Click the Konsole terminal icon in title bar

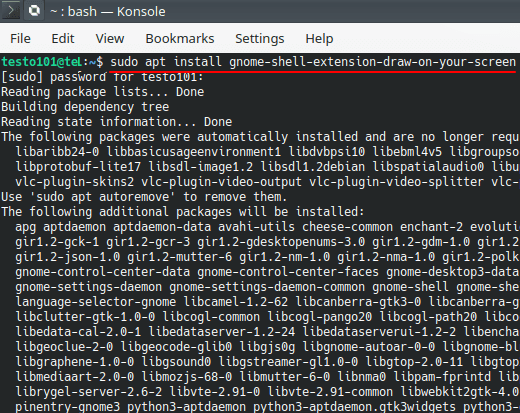(x=11, y=10)
